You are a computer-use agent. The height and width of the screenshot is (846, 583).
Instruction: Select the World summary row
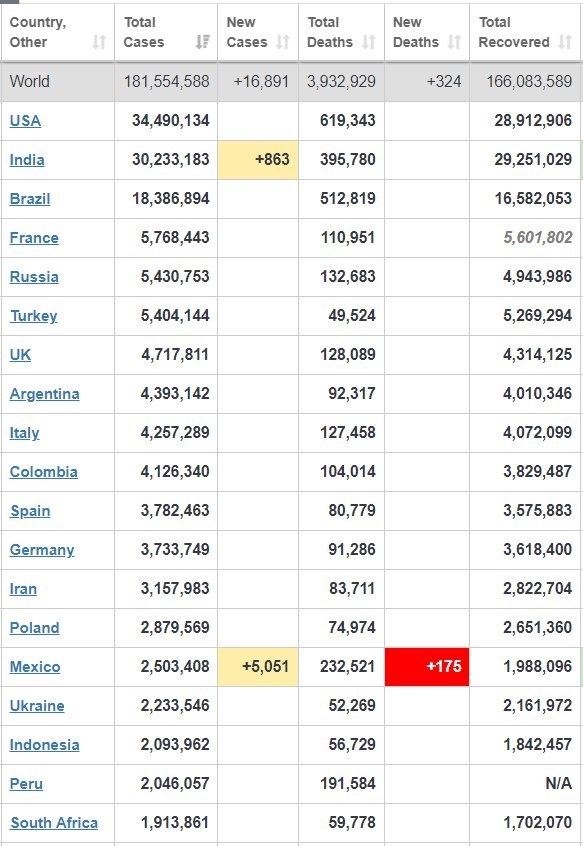pyautogui.click(x=291, y=81)
